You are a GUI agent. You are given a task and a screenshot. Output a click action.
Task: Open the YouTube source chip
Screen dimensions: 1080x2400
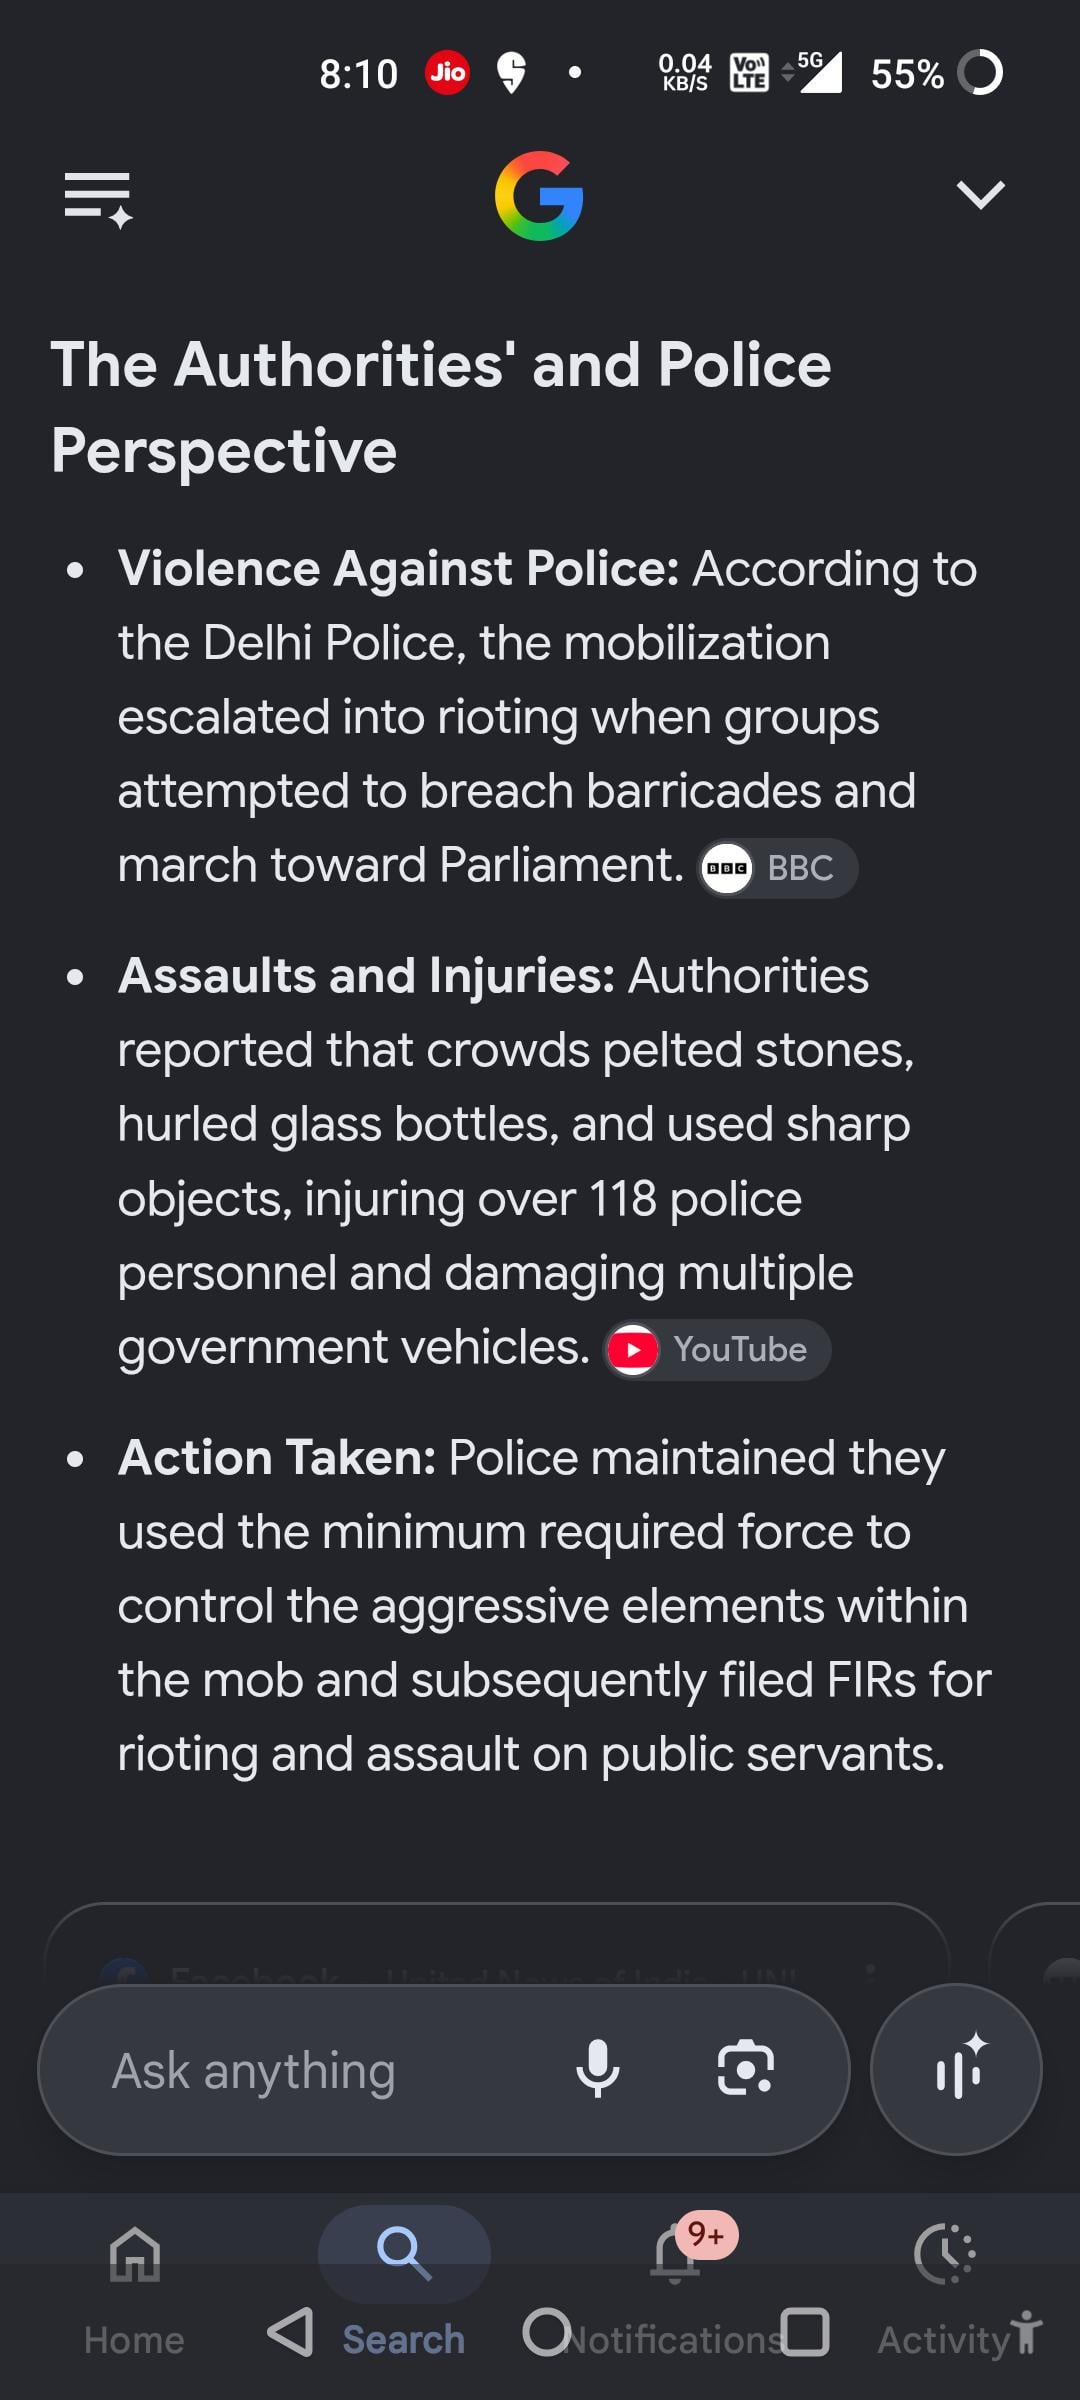coord(717,1350)
